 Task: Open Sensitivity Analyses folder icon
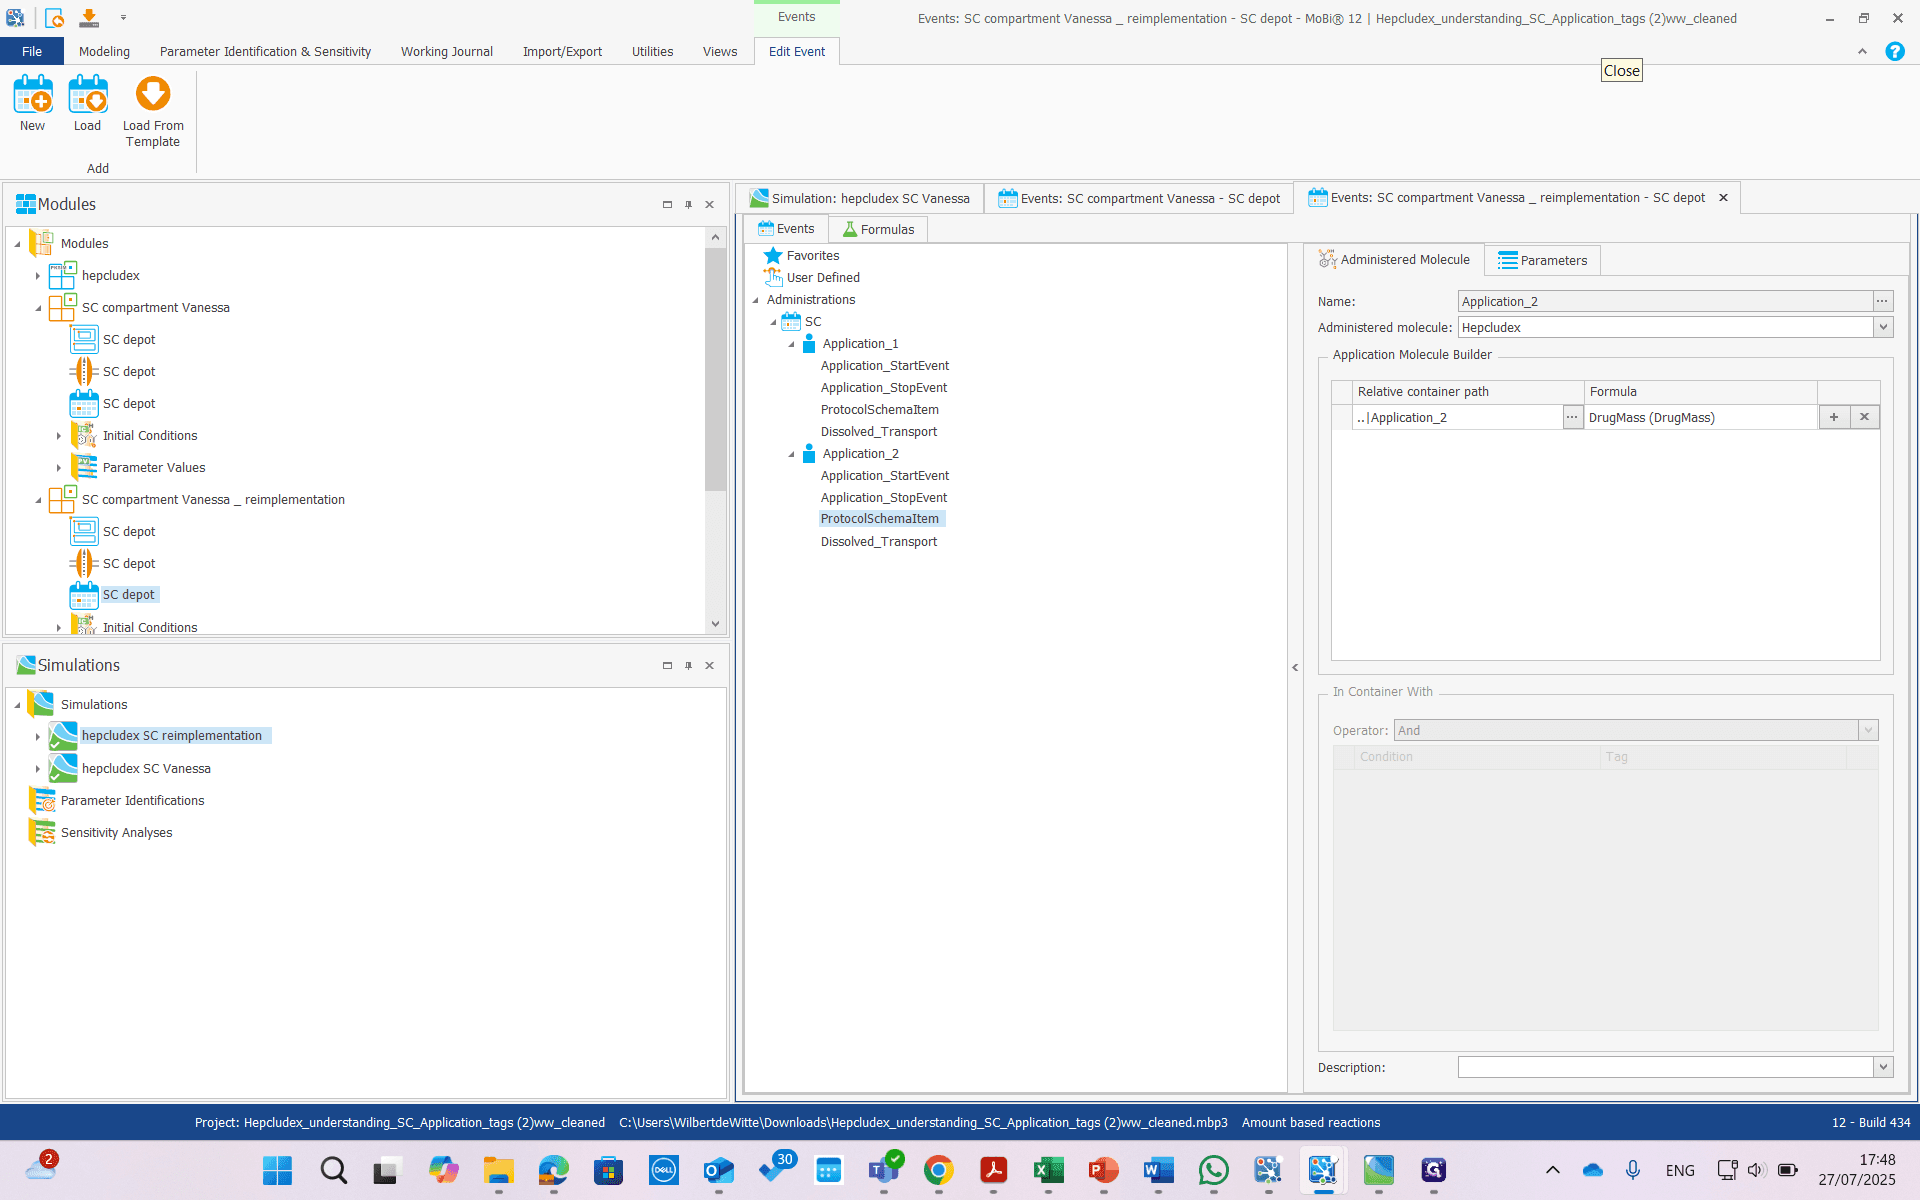tap(42, 832)
